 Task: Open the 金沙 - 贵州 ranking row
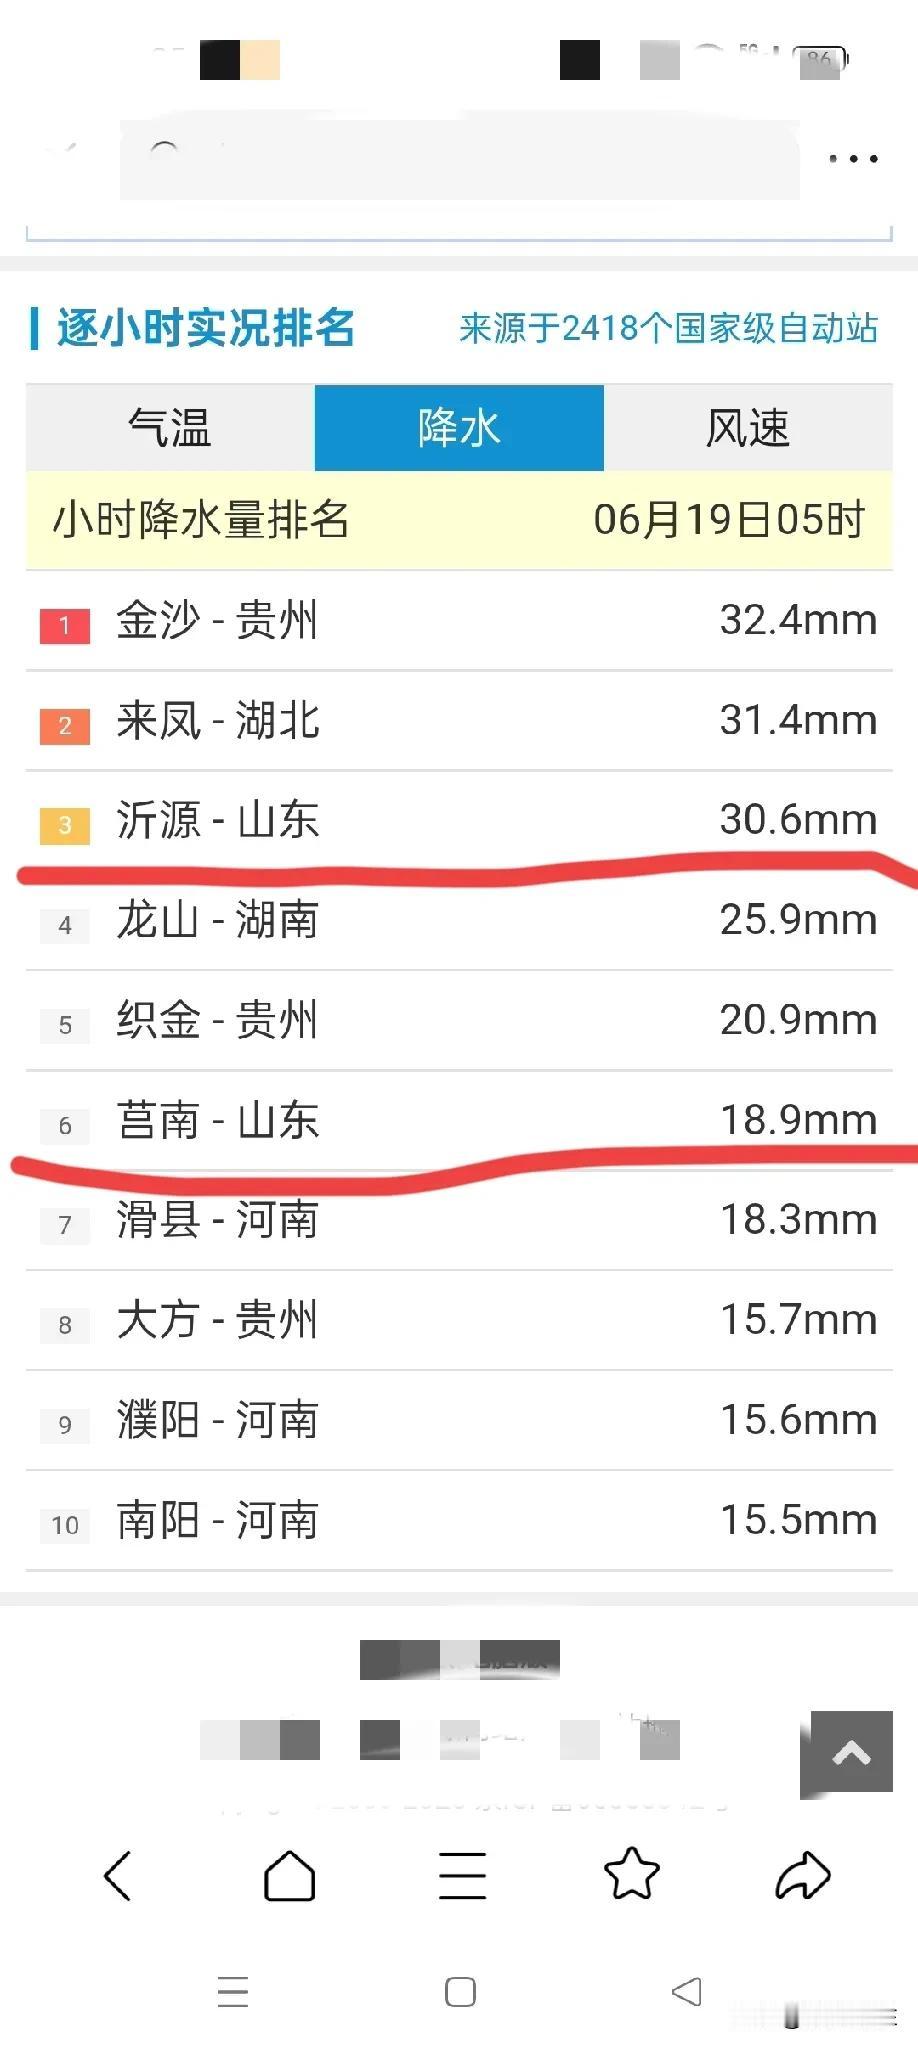459,621
